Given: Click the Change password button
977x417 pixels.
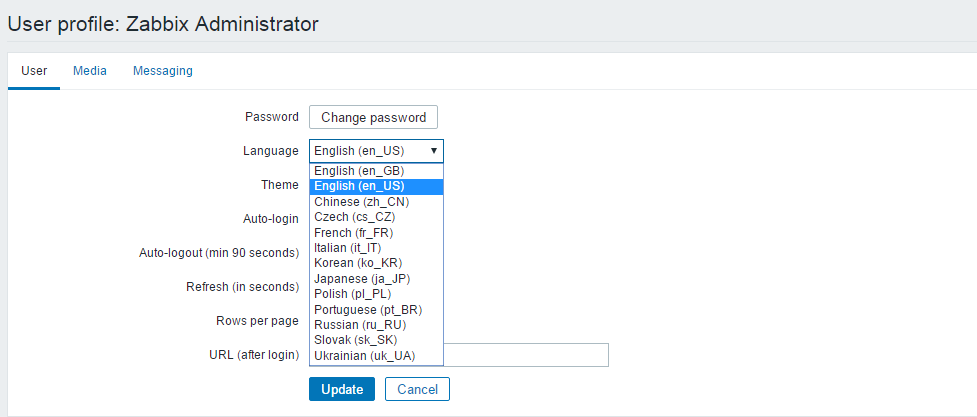Looking at the screenshot, I should coord(373,117).
